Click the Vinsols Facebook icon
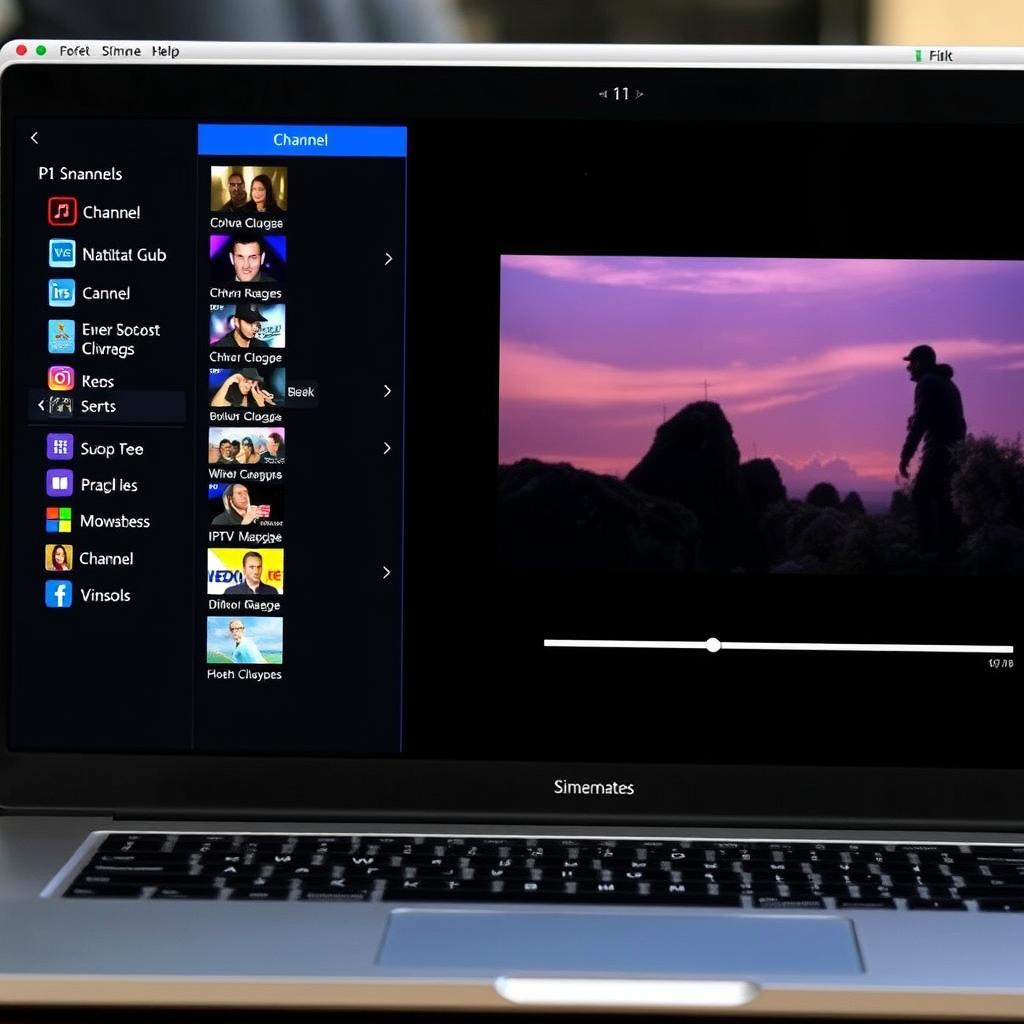The image size is (1024, 1024). (x=61, y=595)
